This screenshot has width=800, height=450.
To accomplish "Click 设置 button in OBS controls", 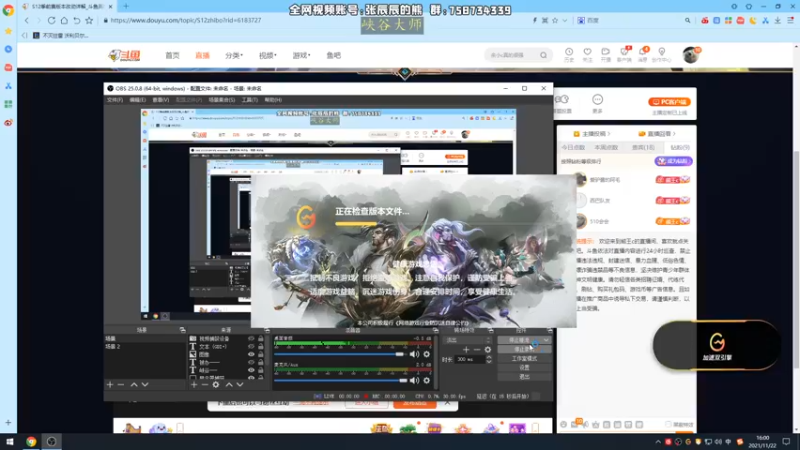I will point(524,367).
